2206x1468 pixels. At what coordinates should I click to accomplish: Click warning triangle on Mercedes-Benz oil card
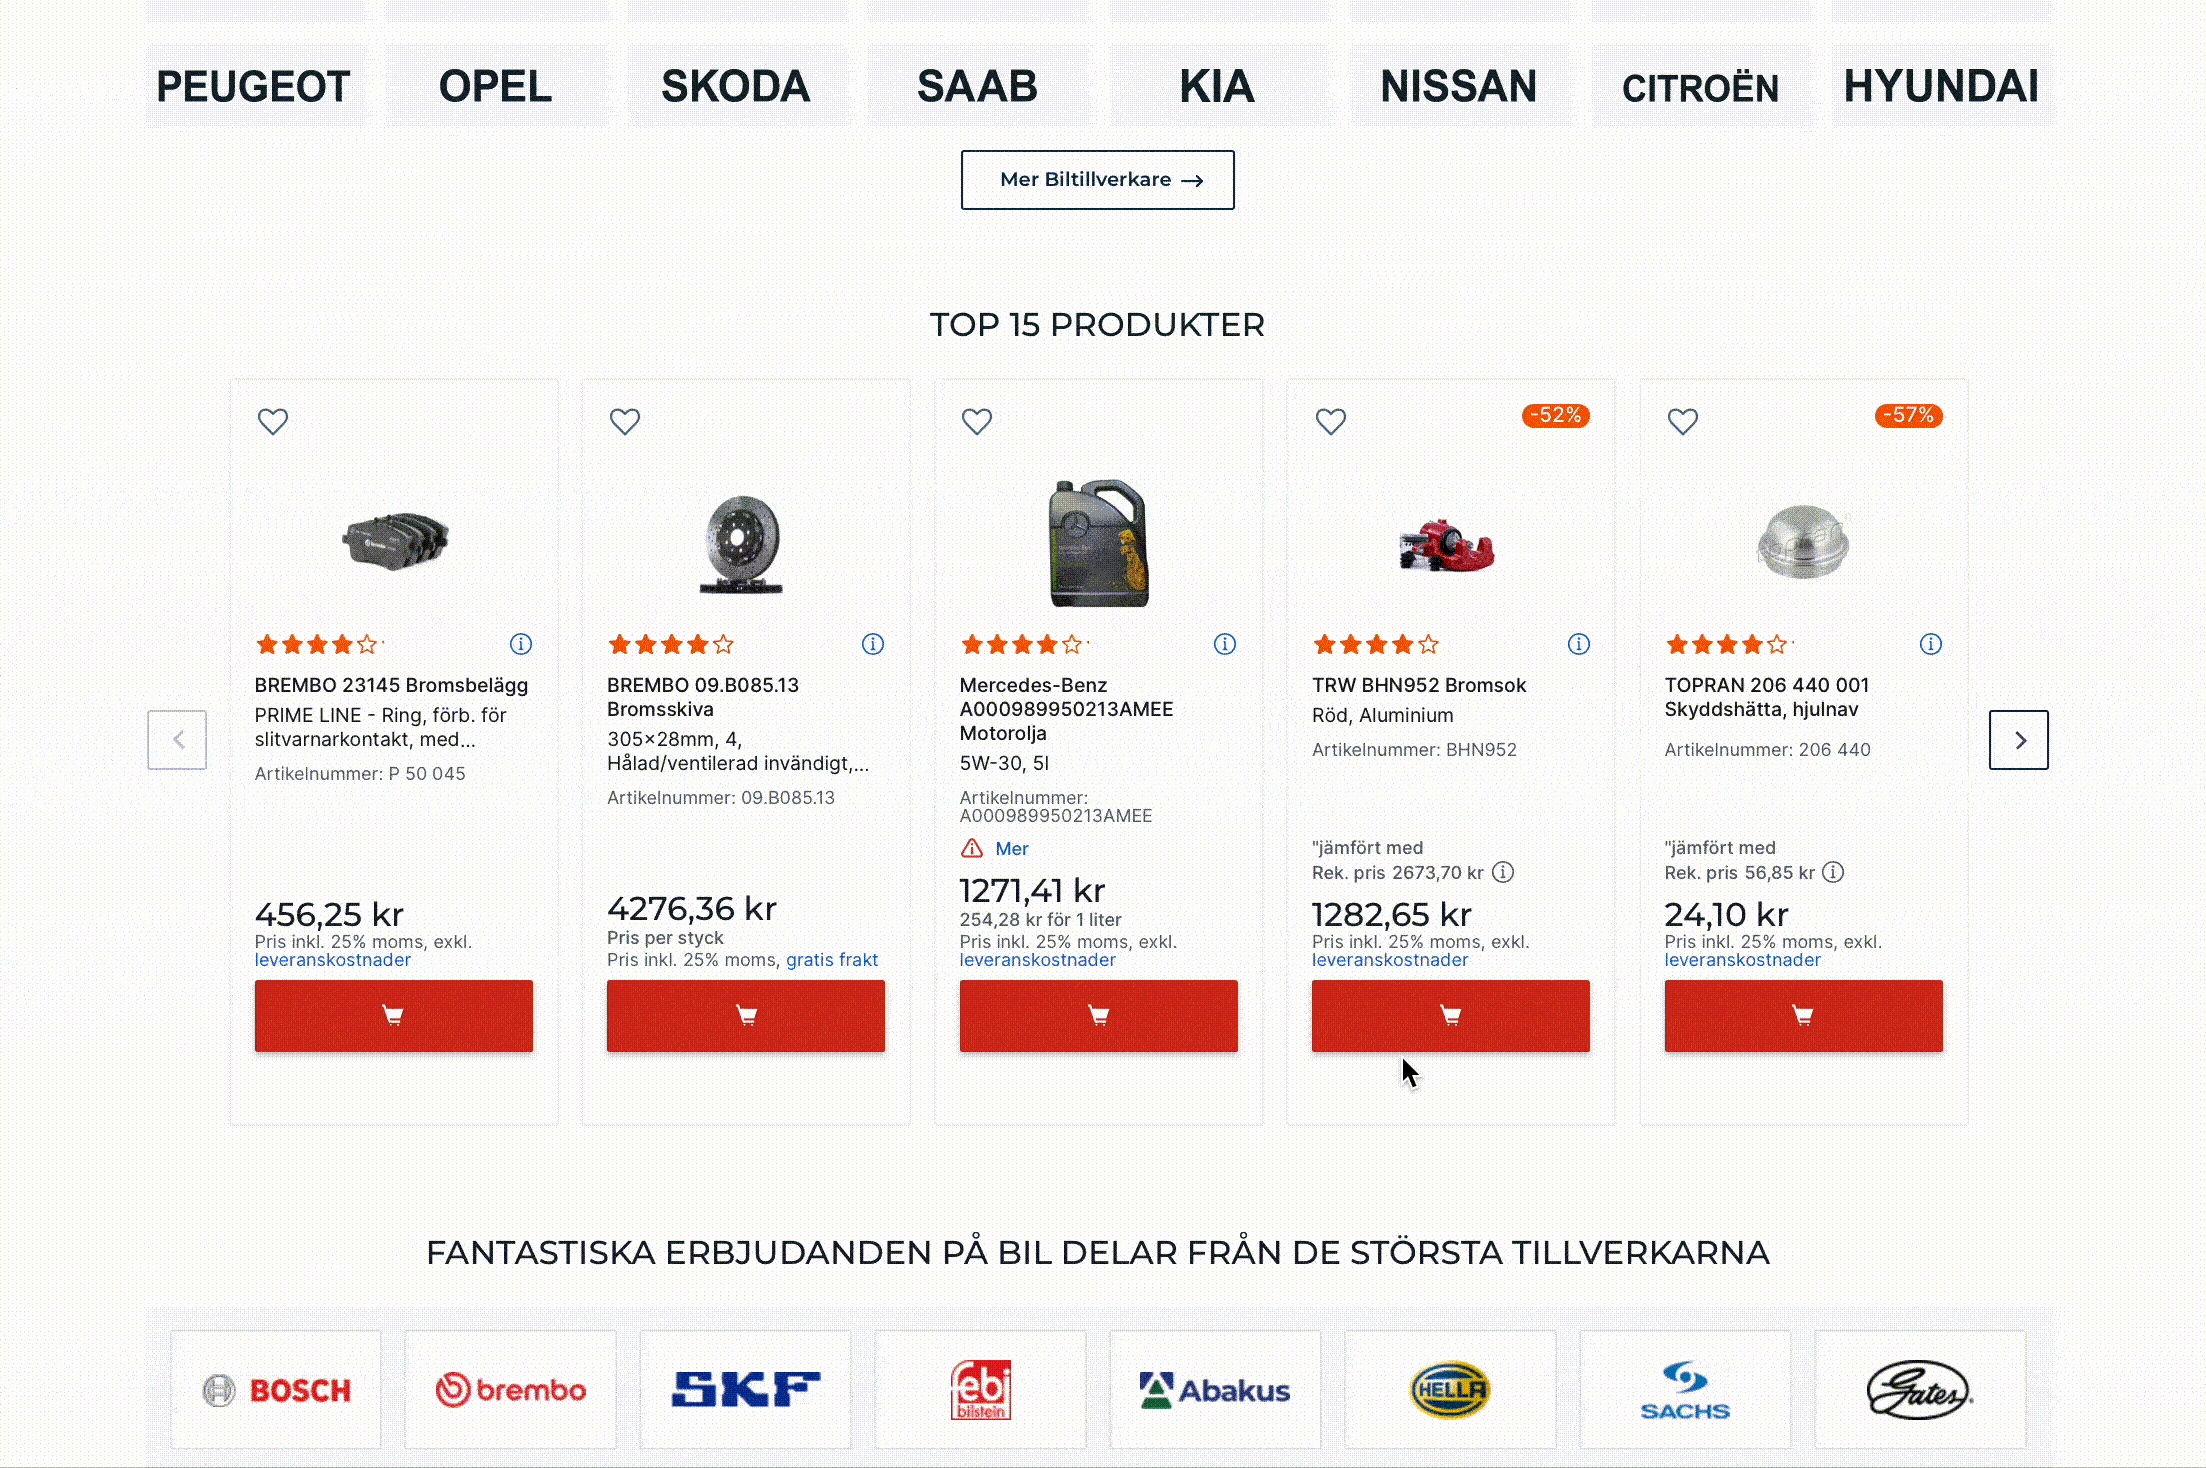click(x=972, y=849)
